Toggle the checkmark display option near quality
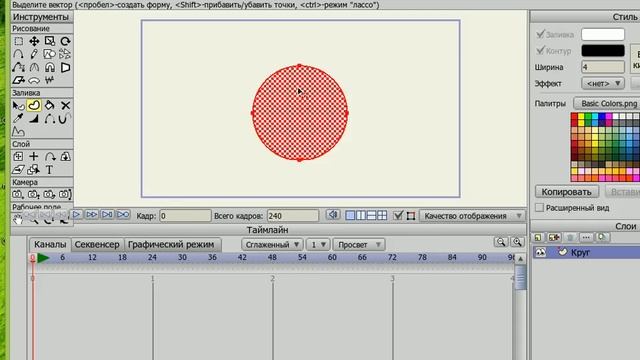The width and height of the screenshot is (640, 360). coord(398,216)
